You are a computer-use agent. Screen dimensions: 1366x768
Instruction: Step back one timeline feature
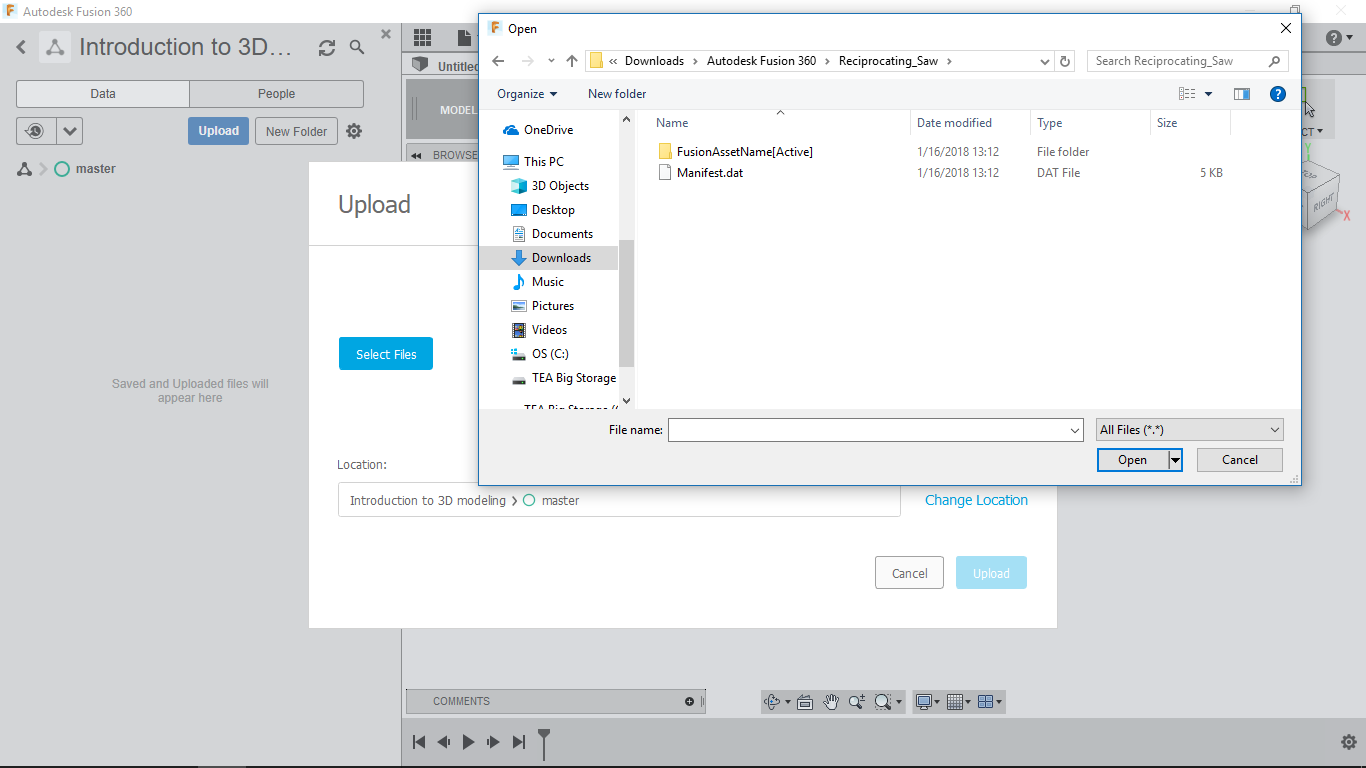443,742
